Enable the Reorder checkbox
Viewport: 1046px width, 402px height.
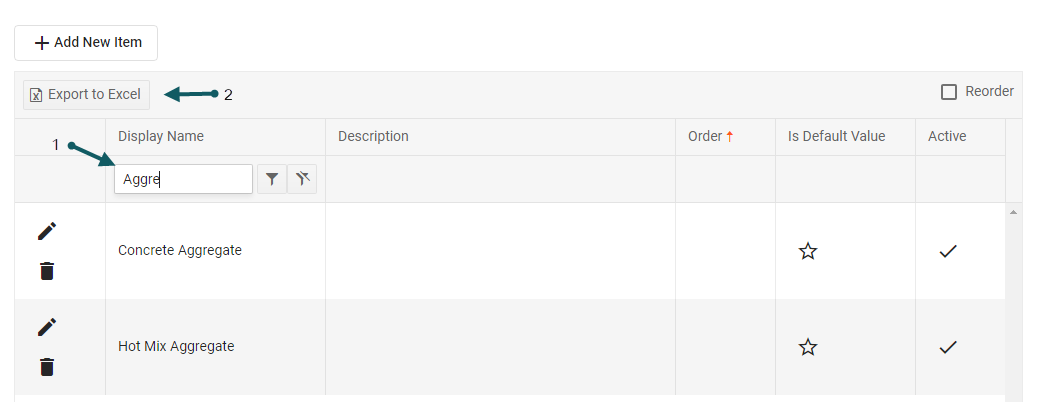click(949, 92)
